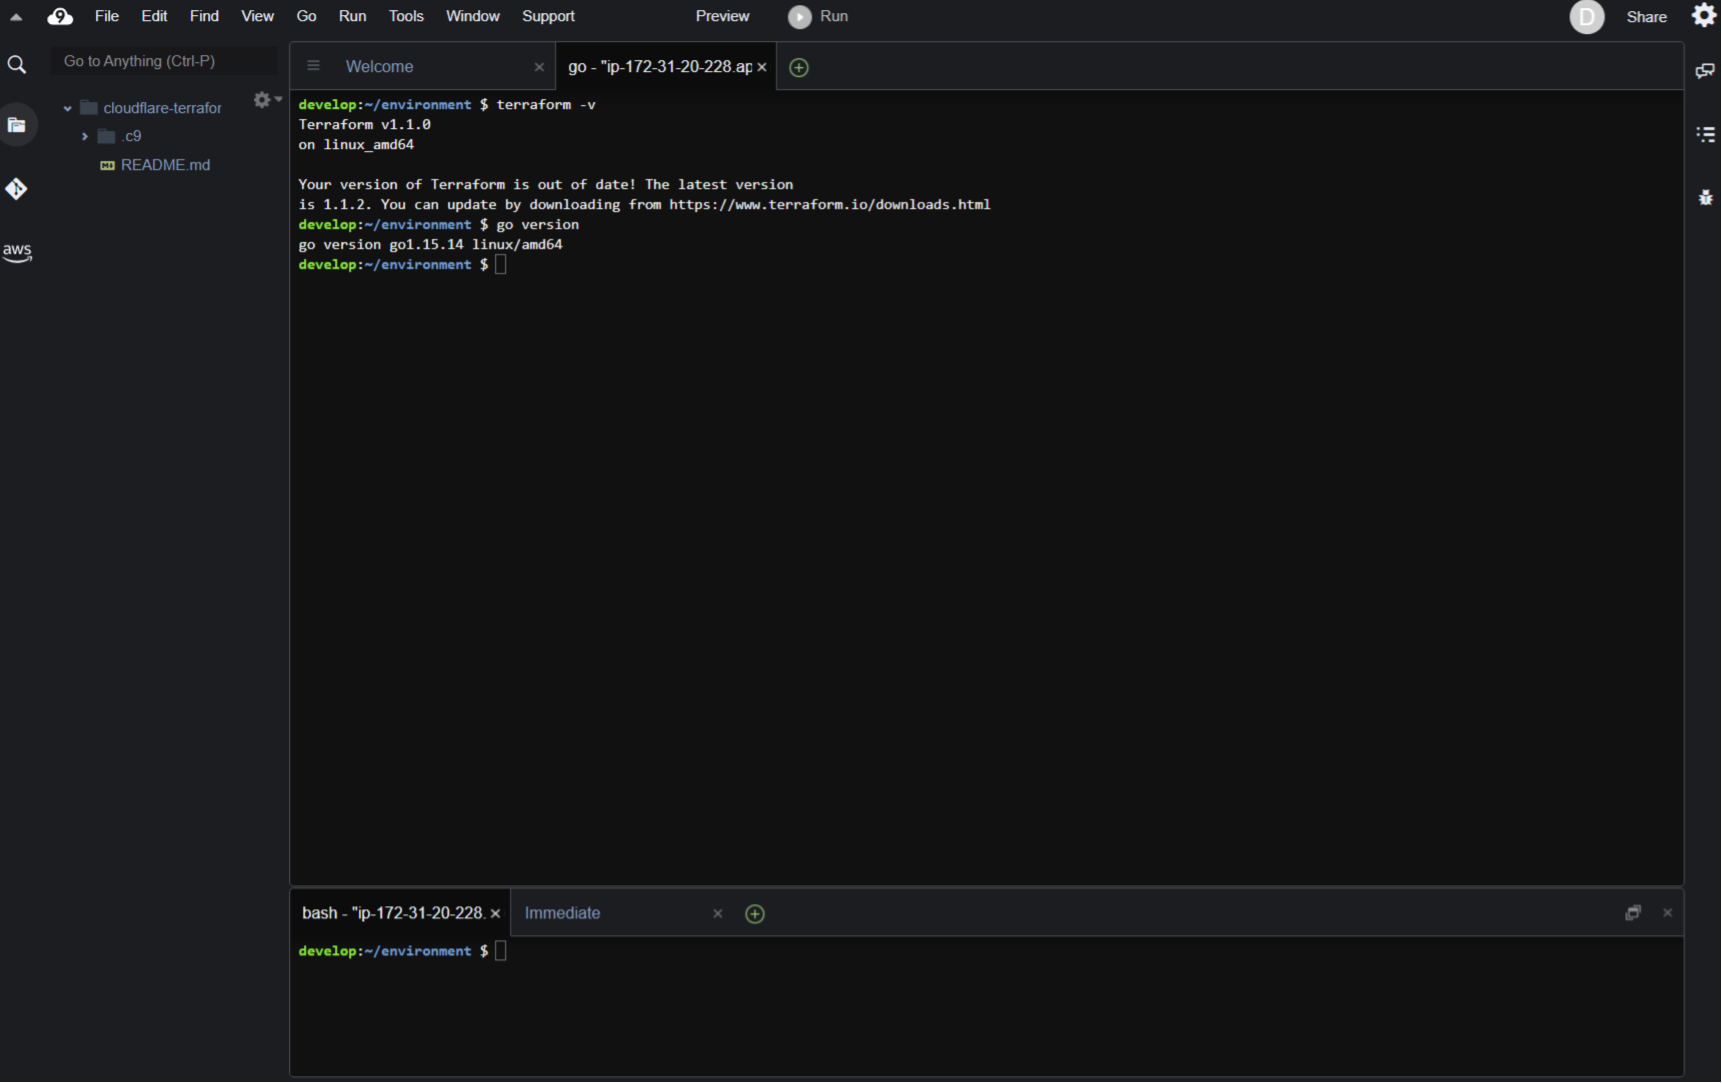Show the Environment file tree panel icon

click(x=16, y=125)
